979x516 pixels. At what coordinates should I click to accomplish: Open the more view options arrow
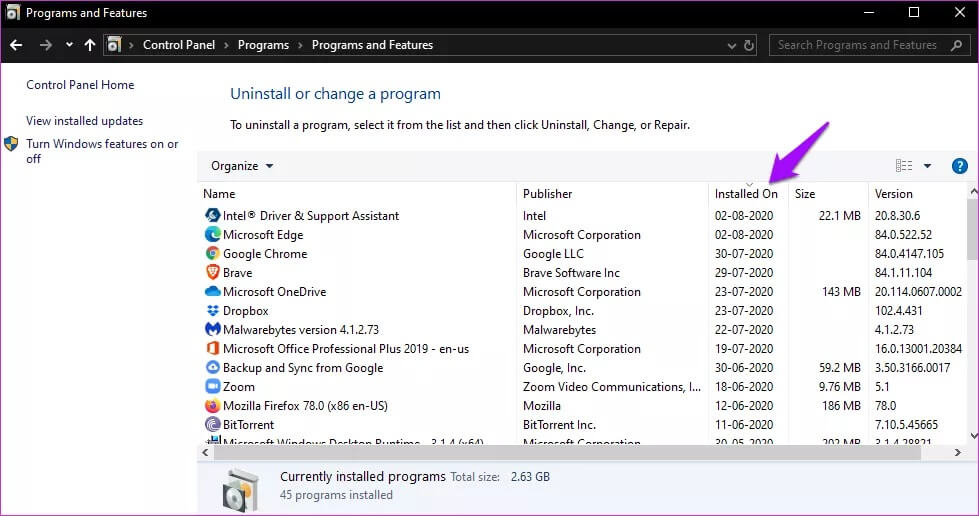pyautogui.click(x=927, y=166)
